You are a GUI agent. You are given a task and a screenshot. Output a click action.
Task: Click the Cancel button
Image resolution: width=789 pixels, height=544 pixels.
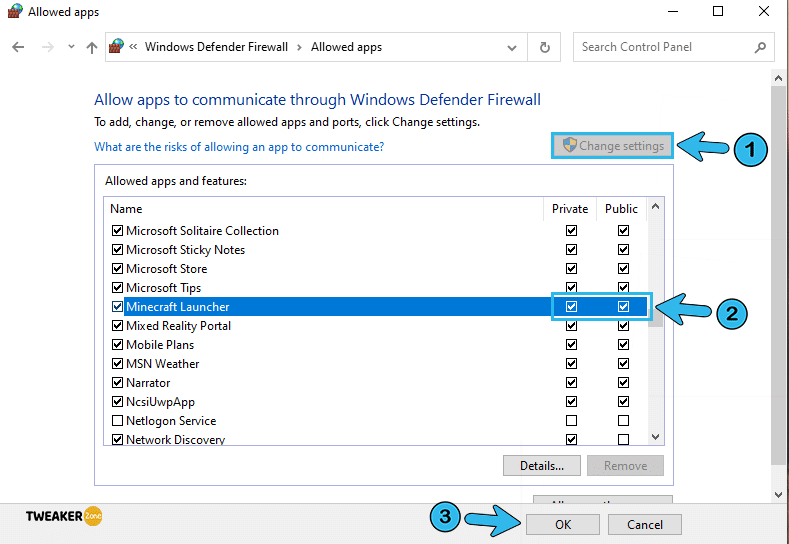(x=645, y=524)
